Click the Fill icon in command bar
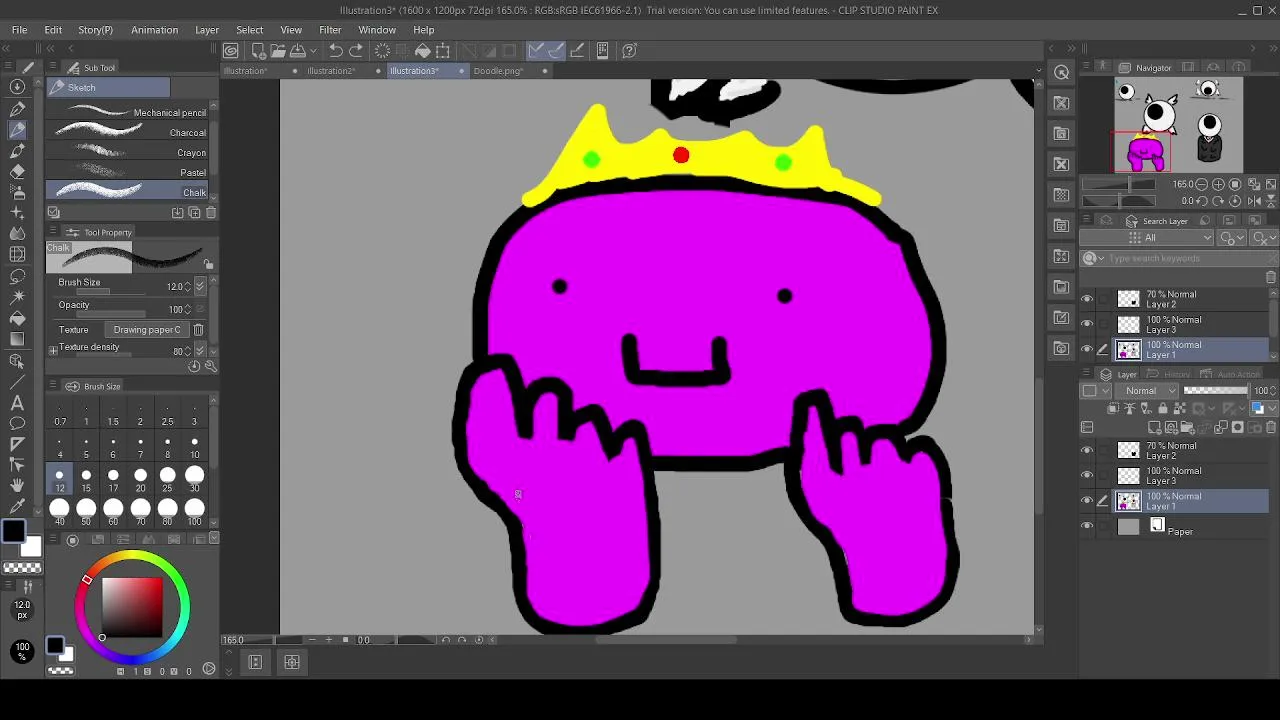This screenshot has height=720, width=1280. point(423,50)
